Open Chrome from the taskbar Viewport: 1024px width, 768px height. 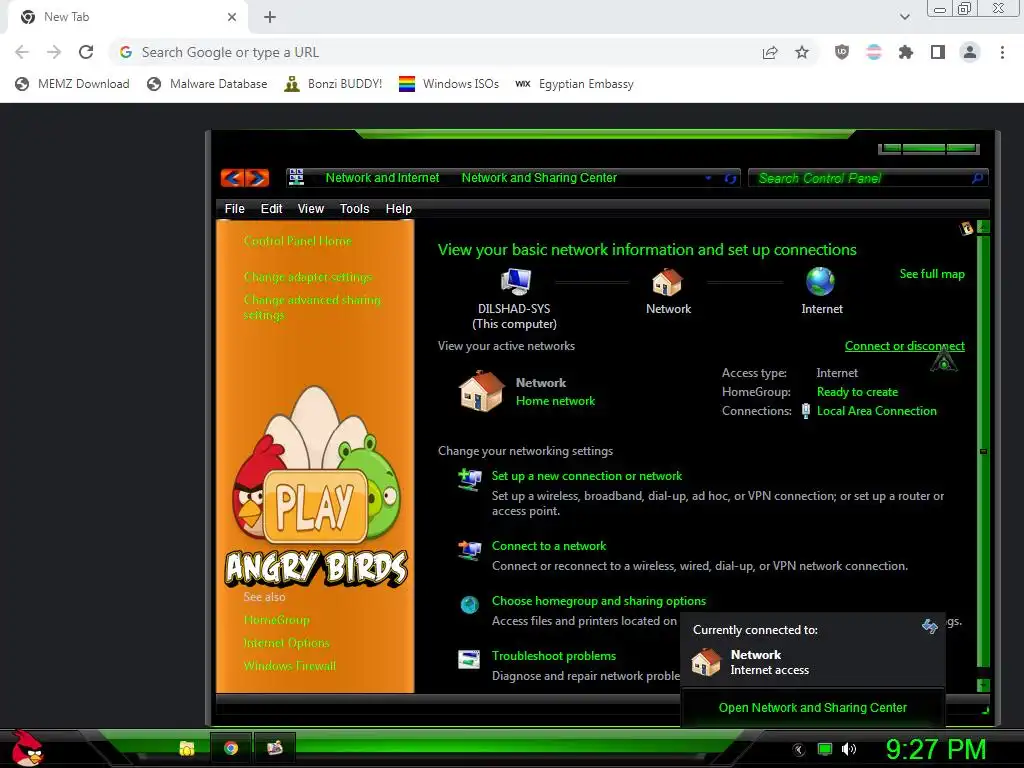[231, 748]
